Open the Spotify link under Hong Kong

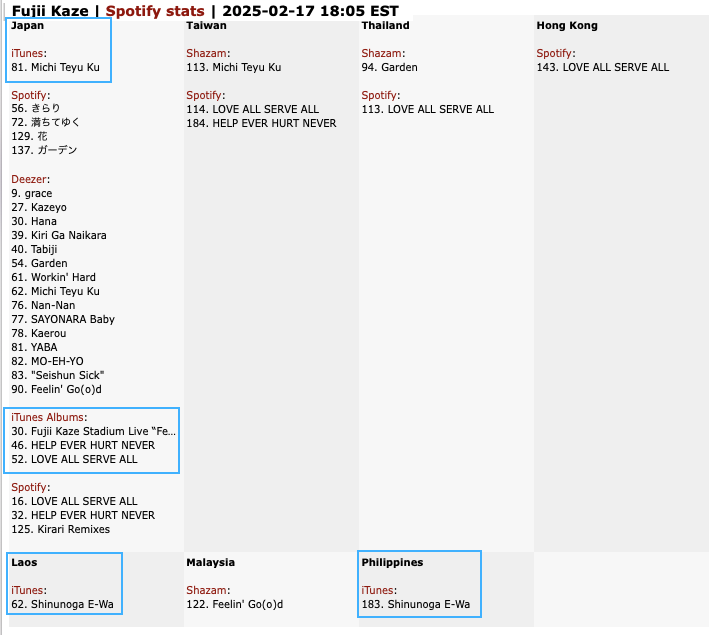(554, 53)
